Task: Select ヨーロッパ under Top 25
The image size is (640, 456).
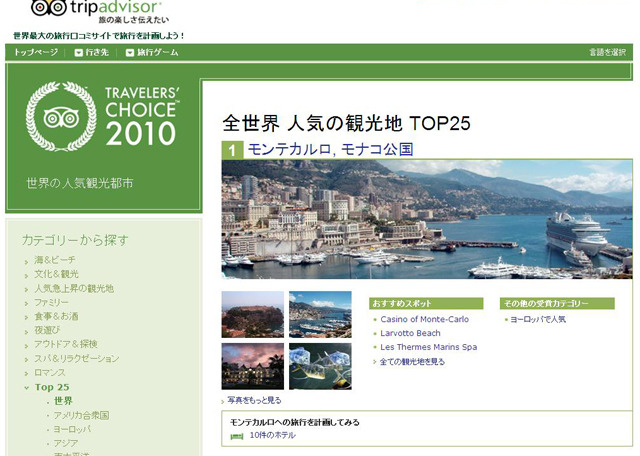Action: pyautogui.click(x=72, y=429)
